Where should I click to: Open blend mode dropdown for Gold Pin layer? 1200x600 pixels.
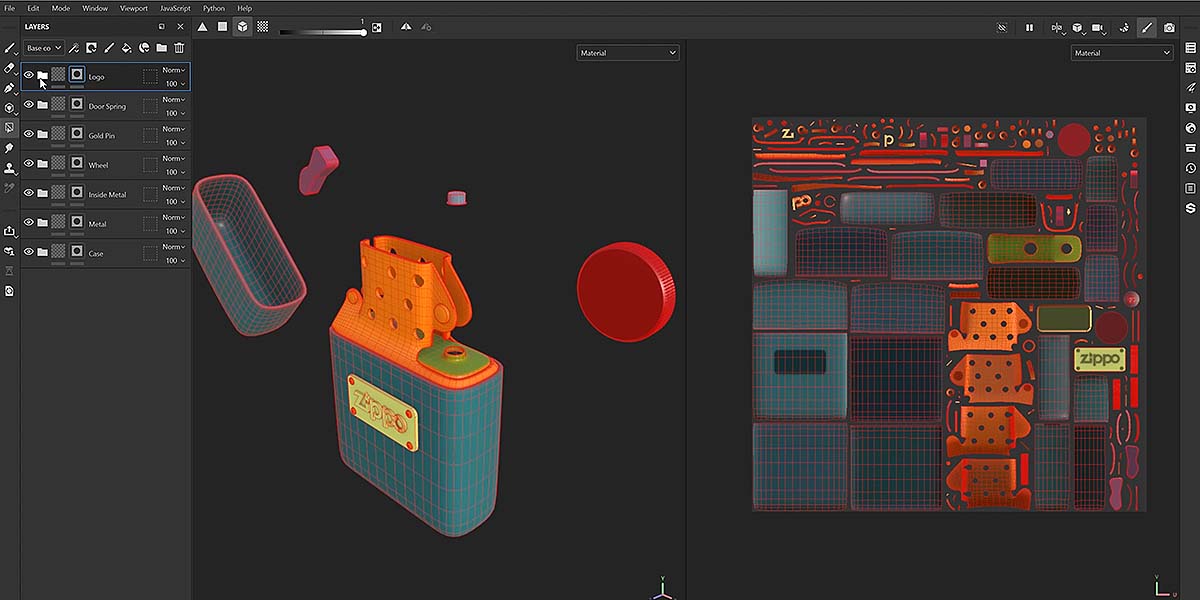click(x=174, y=129)
